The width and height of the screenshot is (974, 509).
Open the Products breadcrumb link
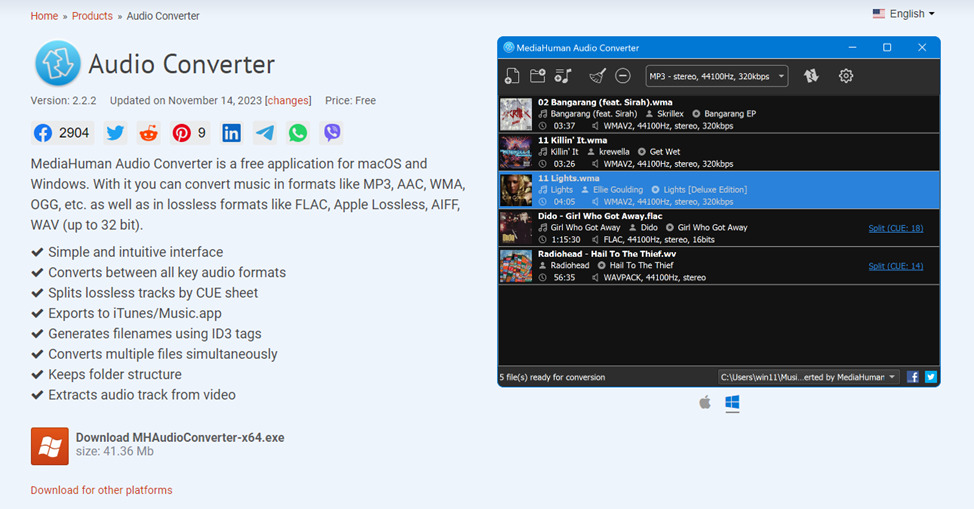tap(92, 16)
